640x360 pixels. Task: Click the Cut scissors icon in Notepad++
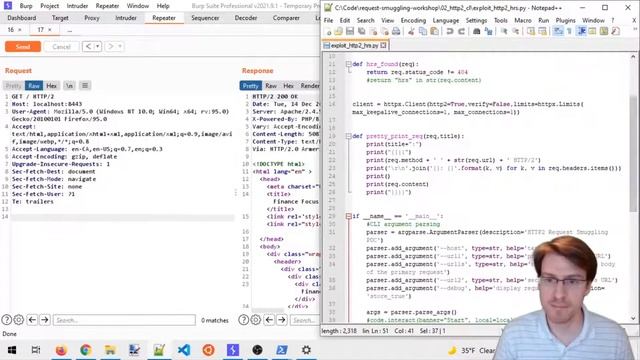[x=411, y=31]
